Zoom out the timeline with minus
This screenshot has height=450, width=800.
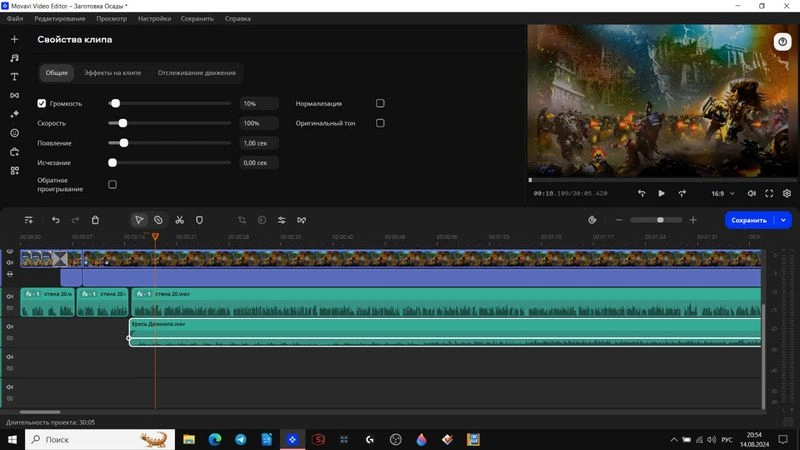coord(619,220)
